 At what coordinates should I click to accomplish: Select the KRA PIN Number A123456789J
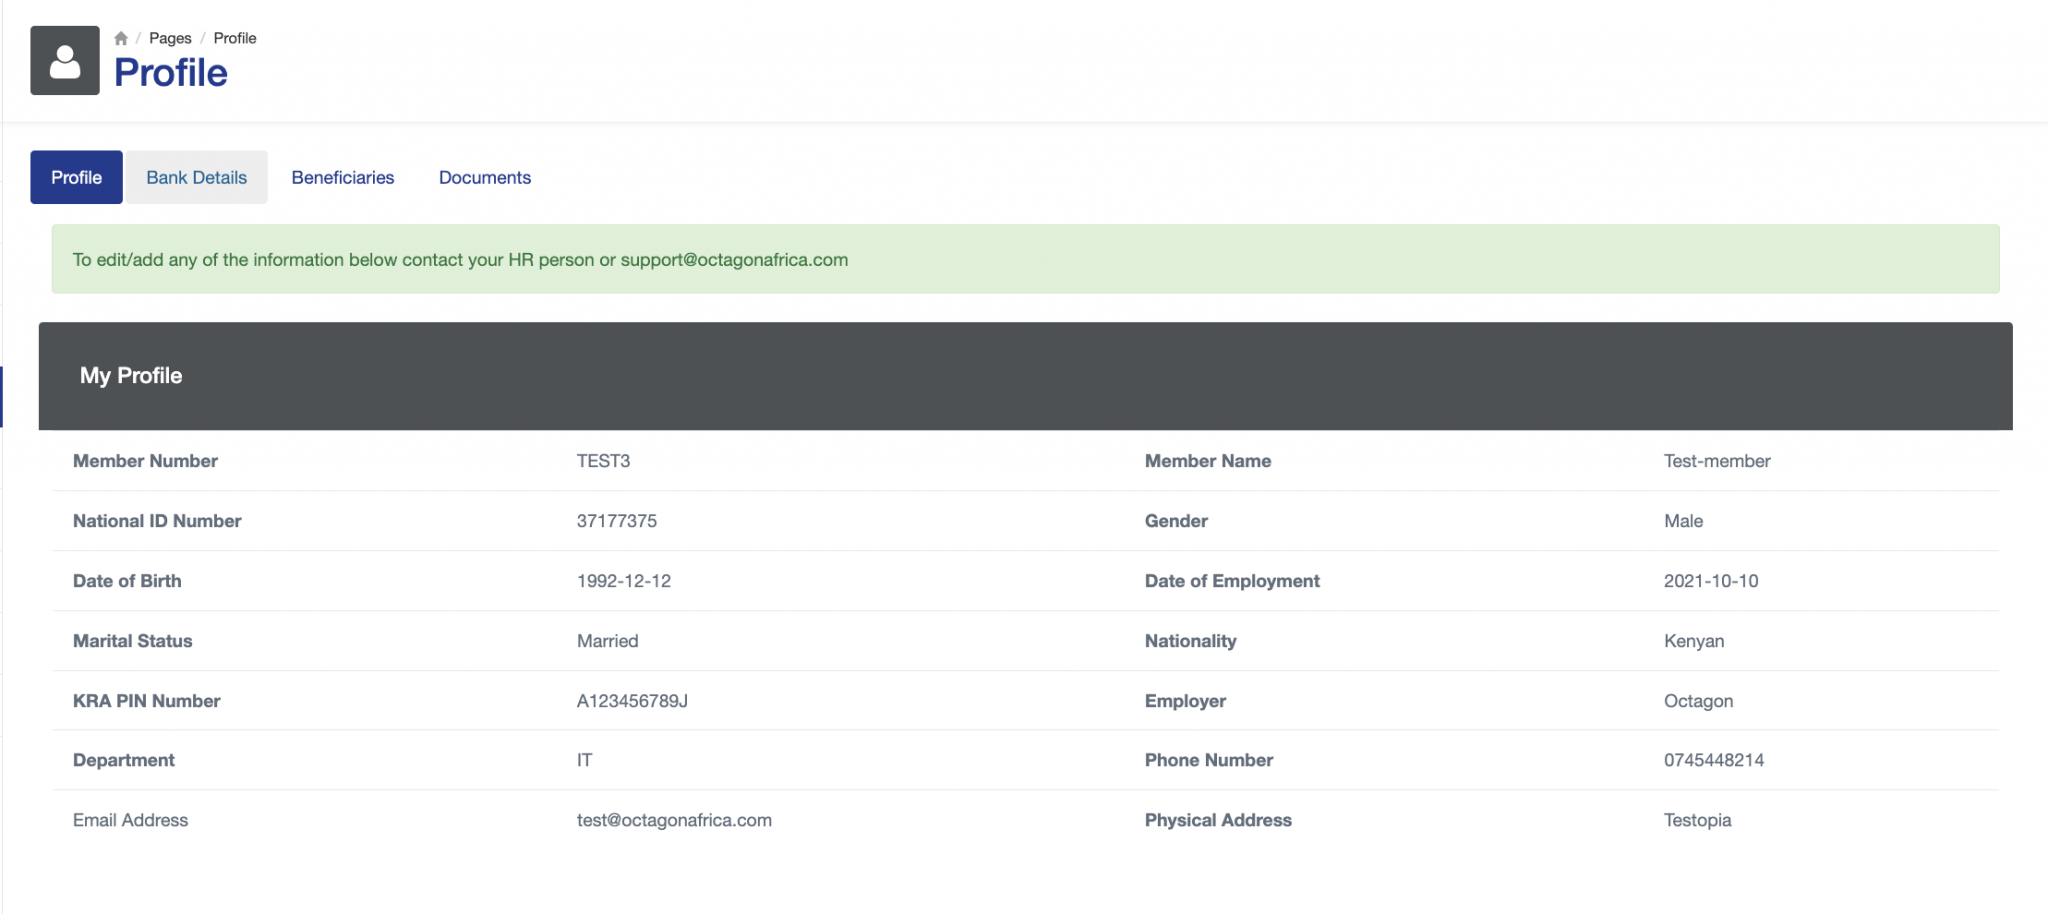(633, 700)
